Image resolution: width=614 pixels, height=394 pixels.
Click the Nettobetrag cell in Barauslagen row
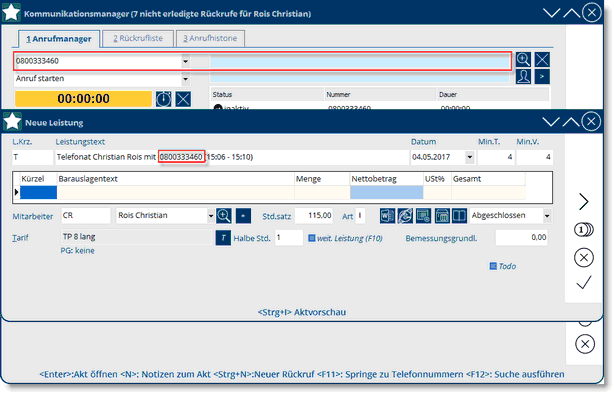click(x=386, y=192)
